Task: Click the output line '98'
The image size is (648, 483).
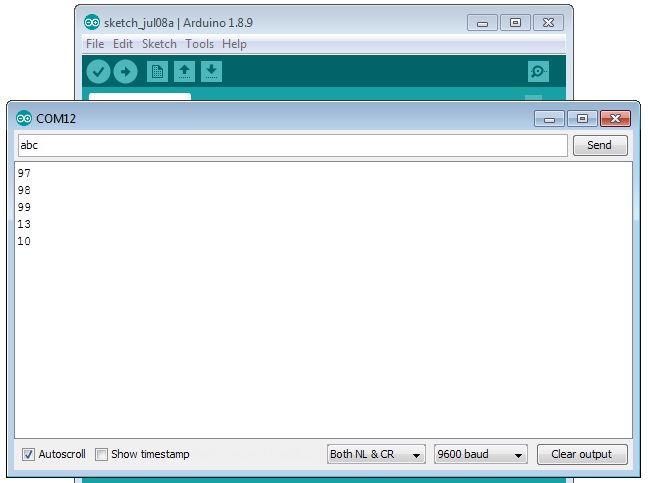Action: click(x=24, y=190)
